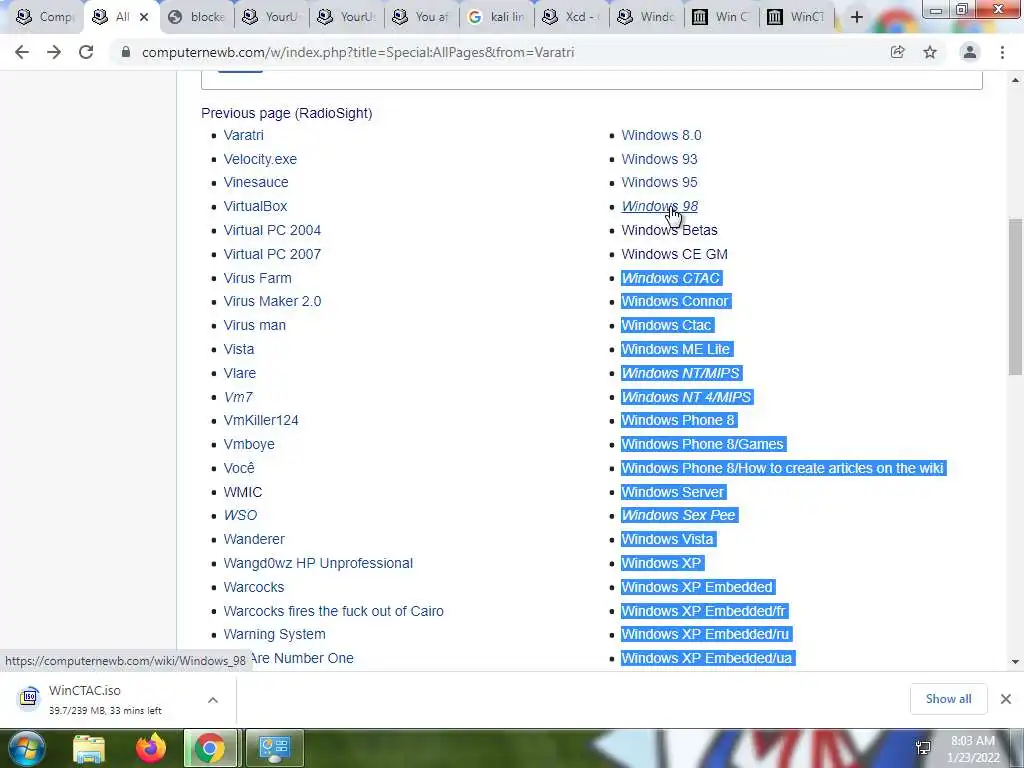
Task: Open the Varatri link
Action: [244, 135]
